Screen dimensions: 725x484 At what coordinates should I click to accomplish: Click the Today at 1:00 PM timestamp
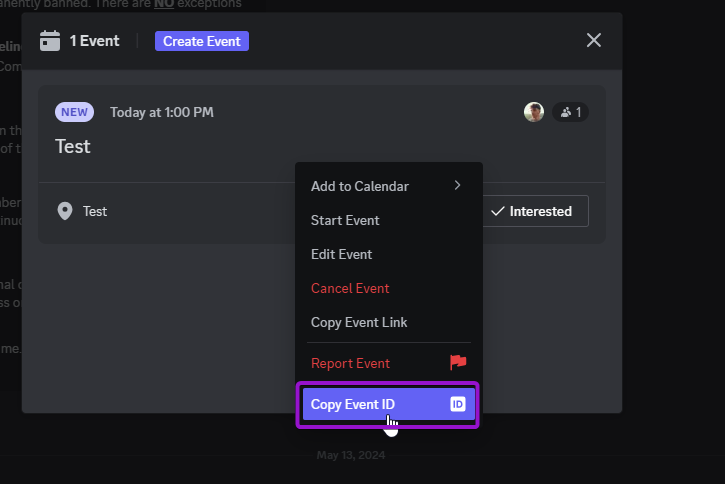click(x=161, y=112)
